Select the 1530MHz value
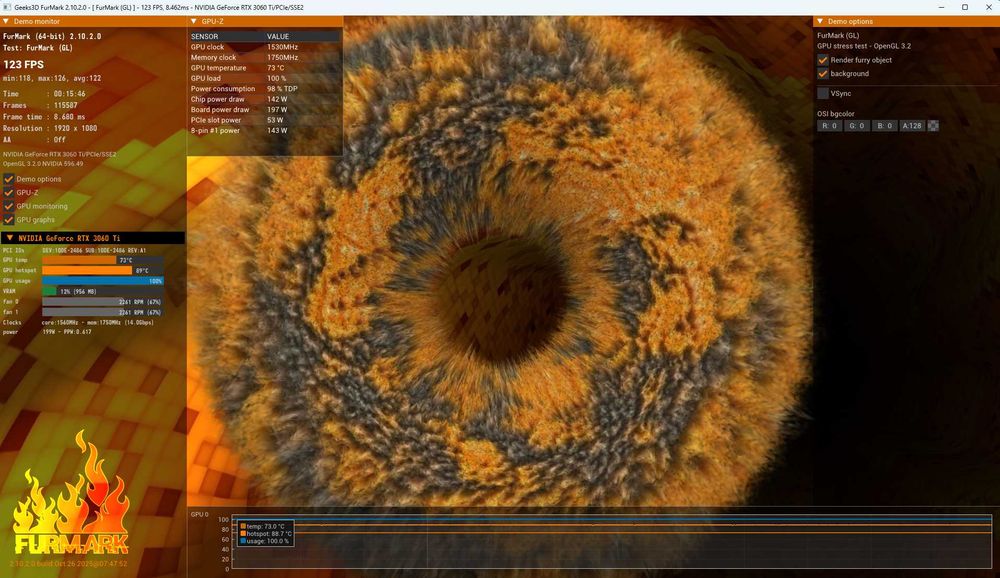The width and height of the screenshot is (1000, 578). point(282,47)
